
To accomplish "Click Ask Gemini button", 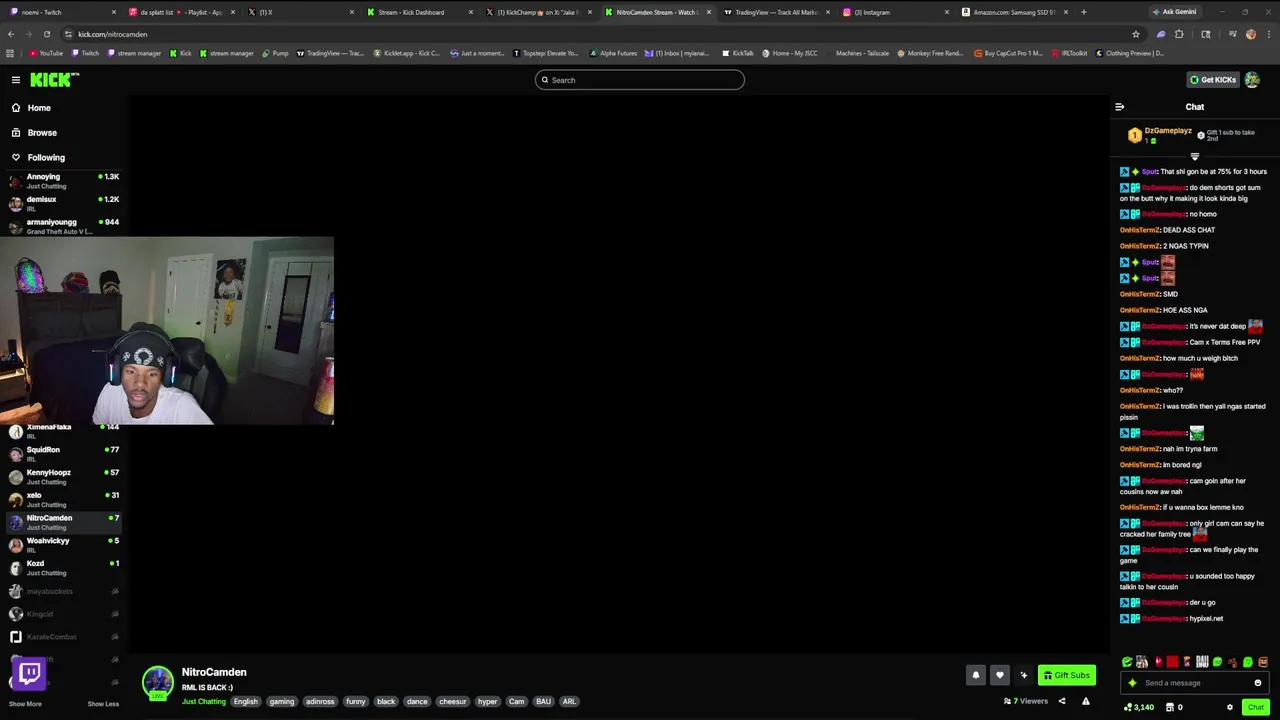I will pos(1174,12).
